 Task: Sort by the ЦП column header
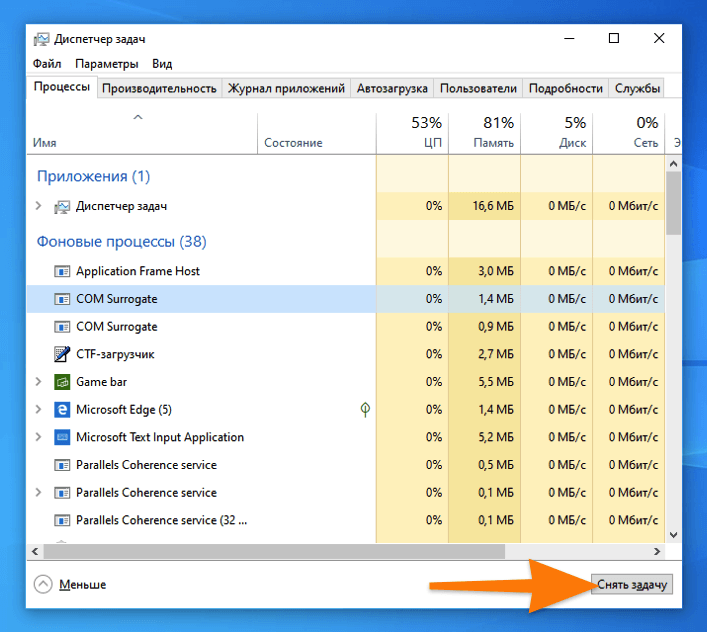point(413,133)
